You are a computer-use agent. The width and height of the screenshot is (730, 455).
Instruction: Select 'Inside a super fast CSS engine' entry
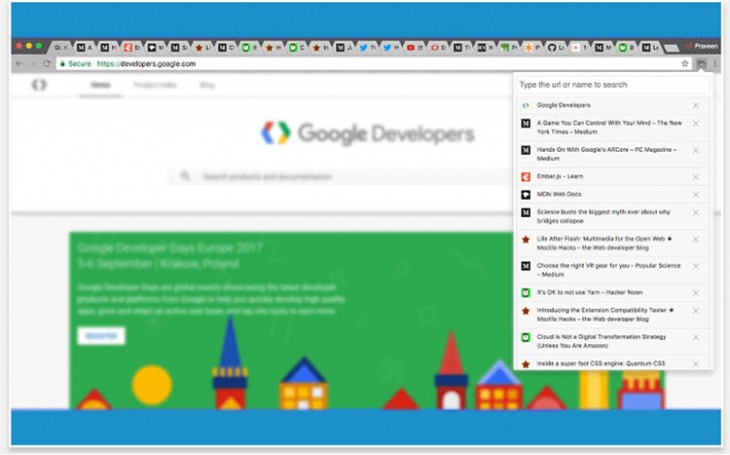pyautogui.click(x=612, y=363)
